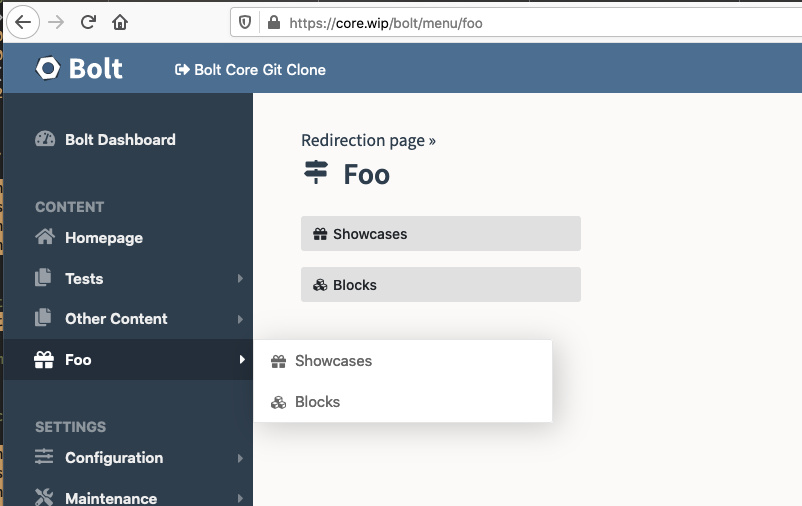Click the browser back arrow button
The height and width of the screenshot is (506, 802).
(23, 22)
